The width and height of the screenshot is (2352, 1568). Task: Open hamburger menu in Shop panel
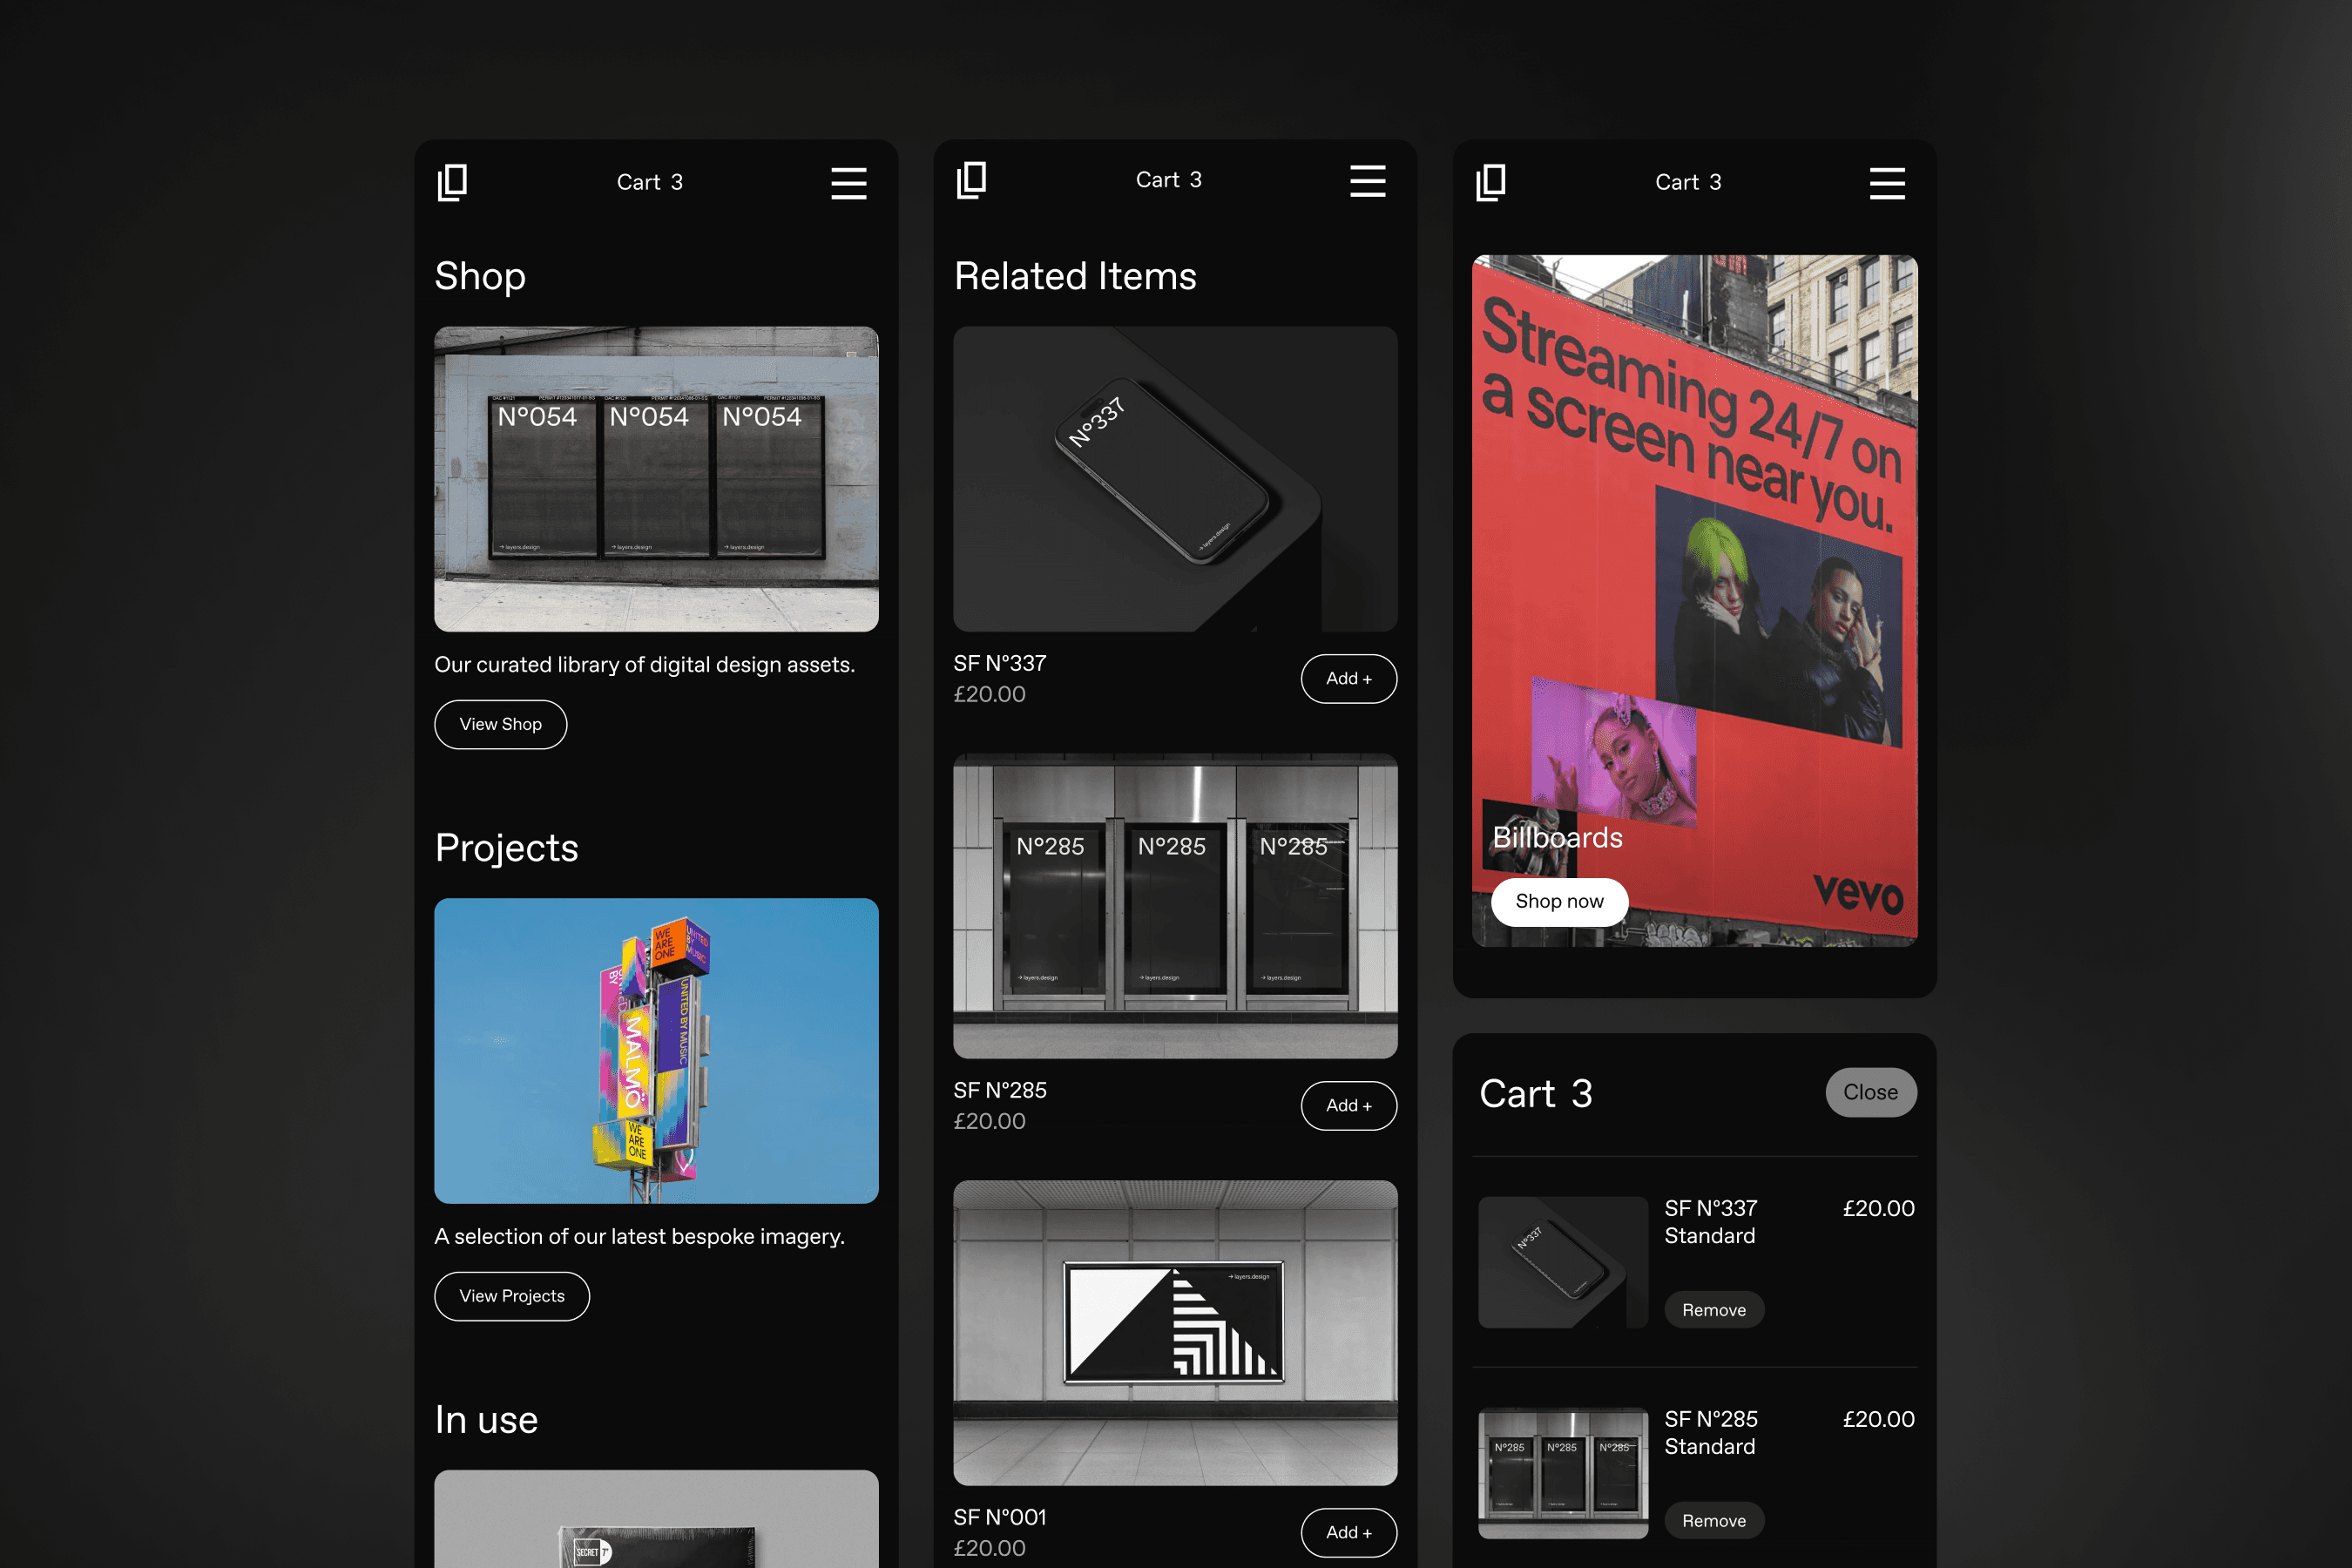coord(848,183)
